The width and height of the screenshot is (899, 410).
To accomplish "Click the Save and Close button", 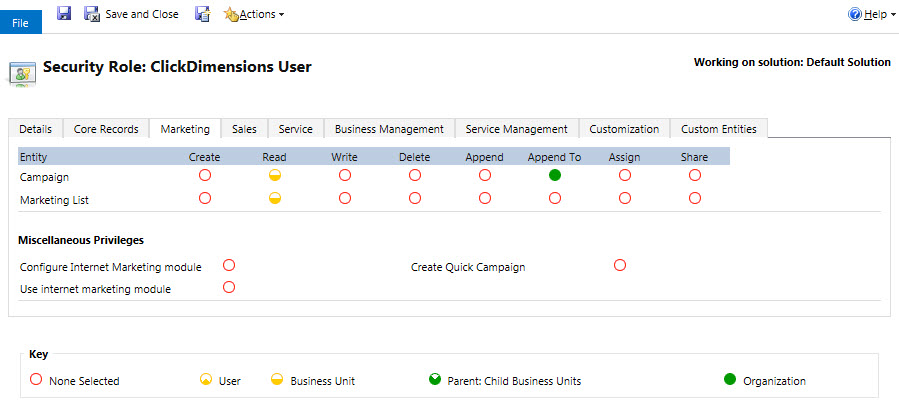I will [134, 14].
